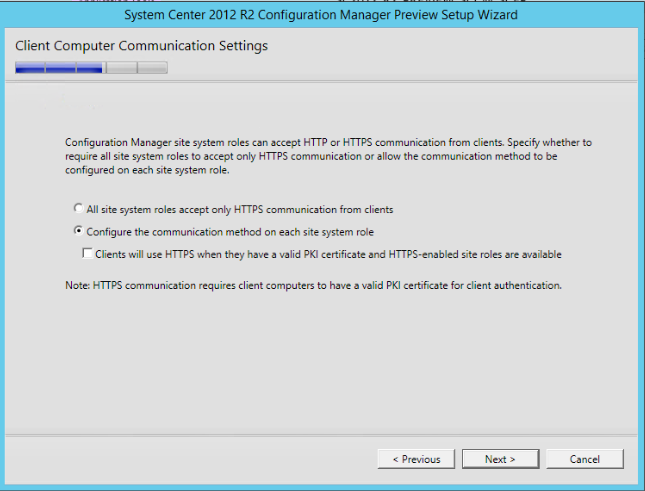Click the 'System Center 2012 R2' title text

pos(200,15)
